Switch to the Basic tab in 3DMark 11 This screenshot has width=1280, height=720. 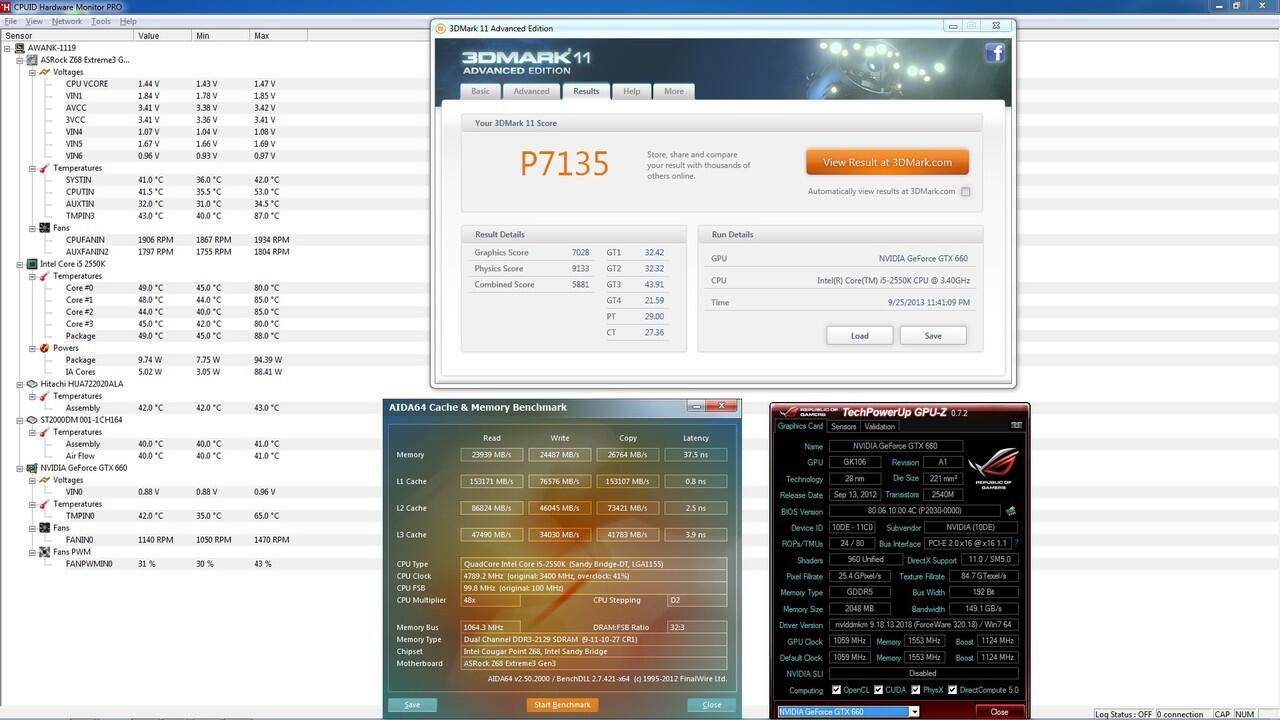[481, 91]
